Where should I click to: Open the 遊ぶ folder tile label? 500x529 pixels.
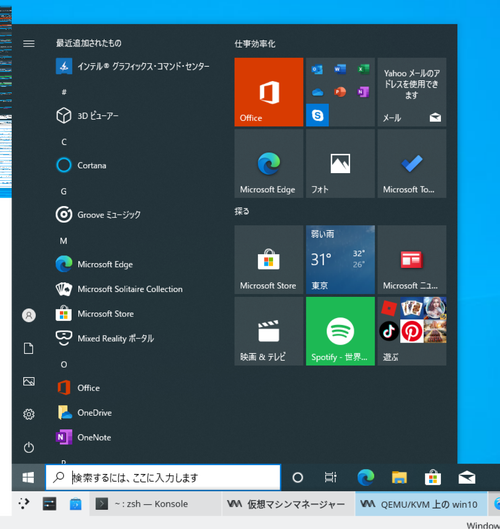pyautogui.click(x=390, y=357)
